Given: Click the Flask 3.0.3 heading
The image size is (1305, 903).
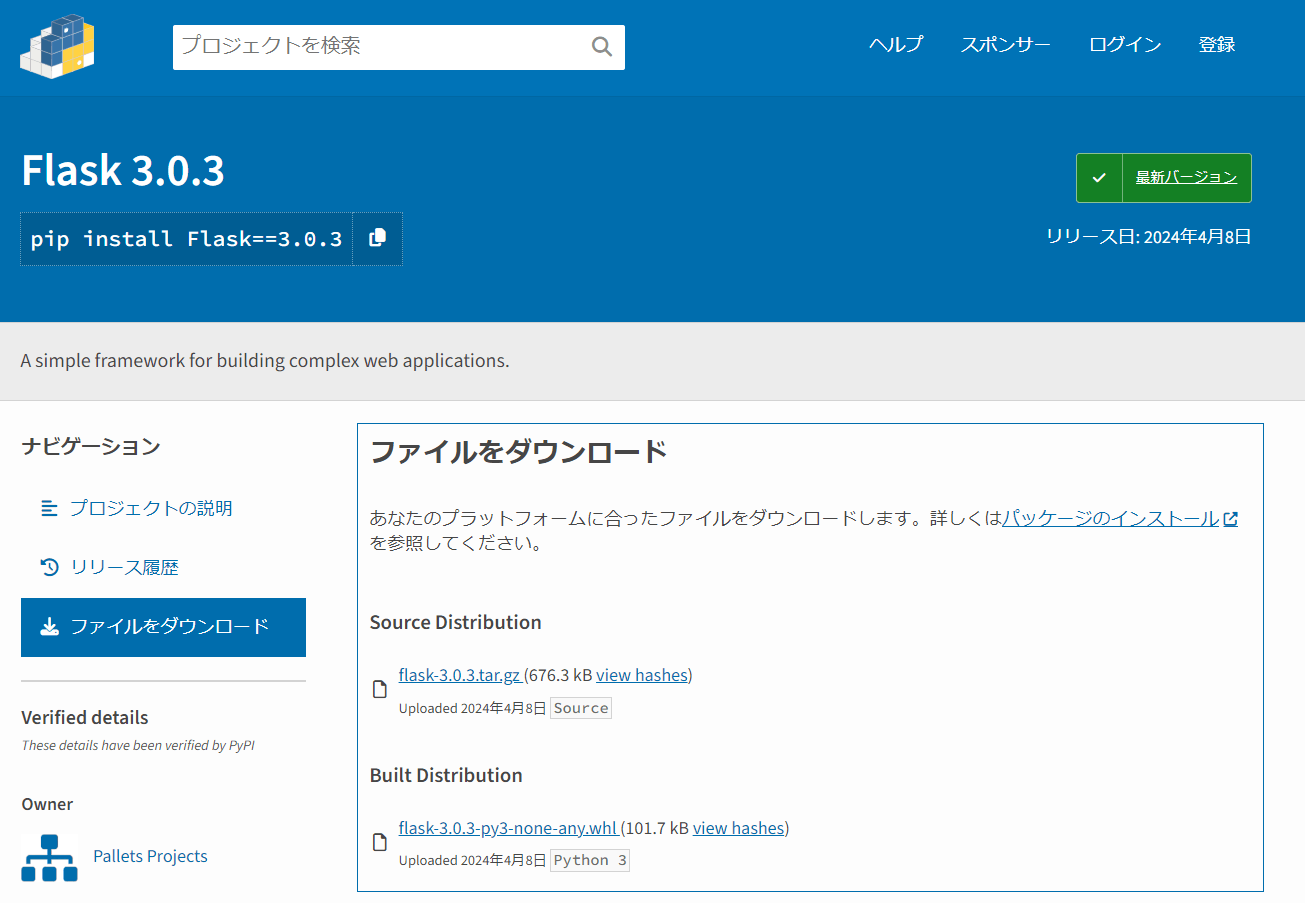Looking at the screenshot, I should point(123,171).
